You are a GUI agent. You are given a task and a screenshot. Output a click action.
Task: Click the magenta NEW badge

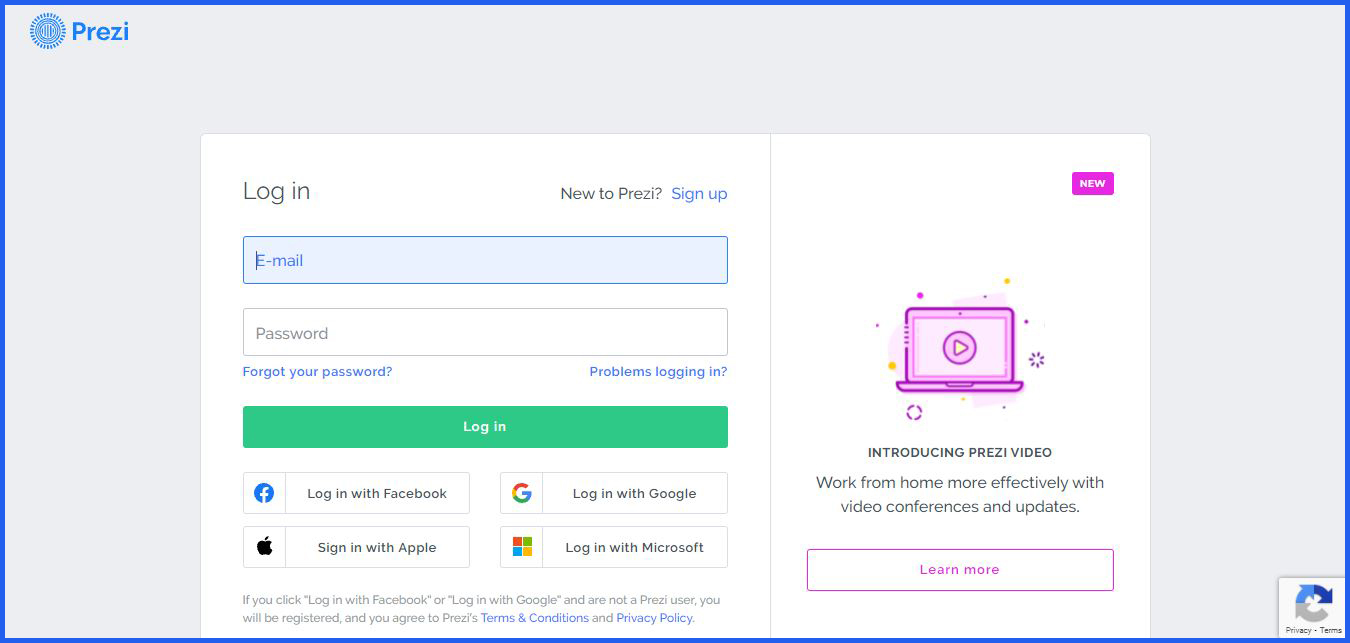1092,183
